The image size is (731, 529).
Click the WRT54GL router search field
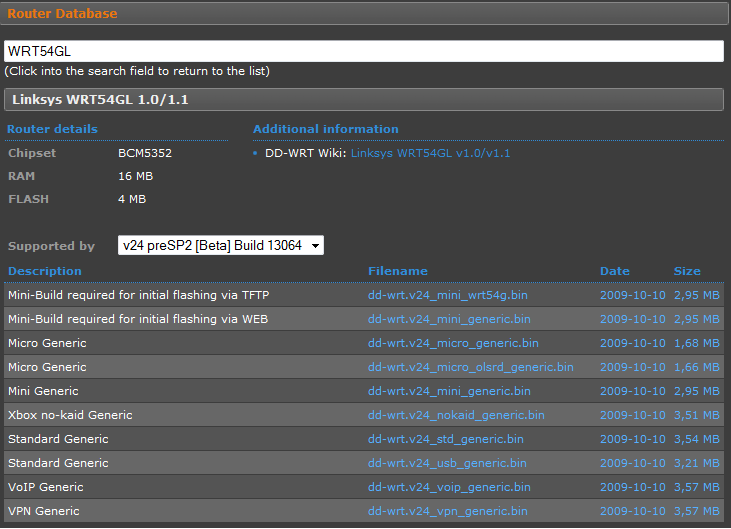(x=363, y=51)
